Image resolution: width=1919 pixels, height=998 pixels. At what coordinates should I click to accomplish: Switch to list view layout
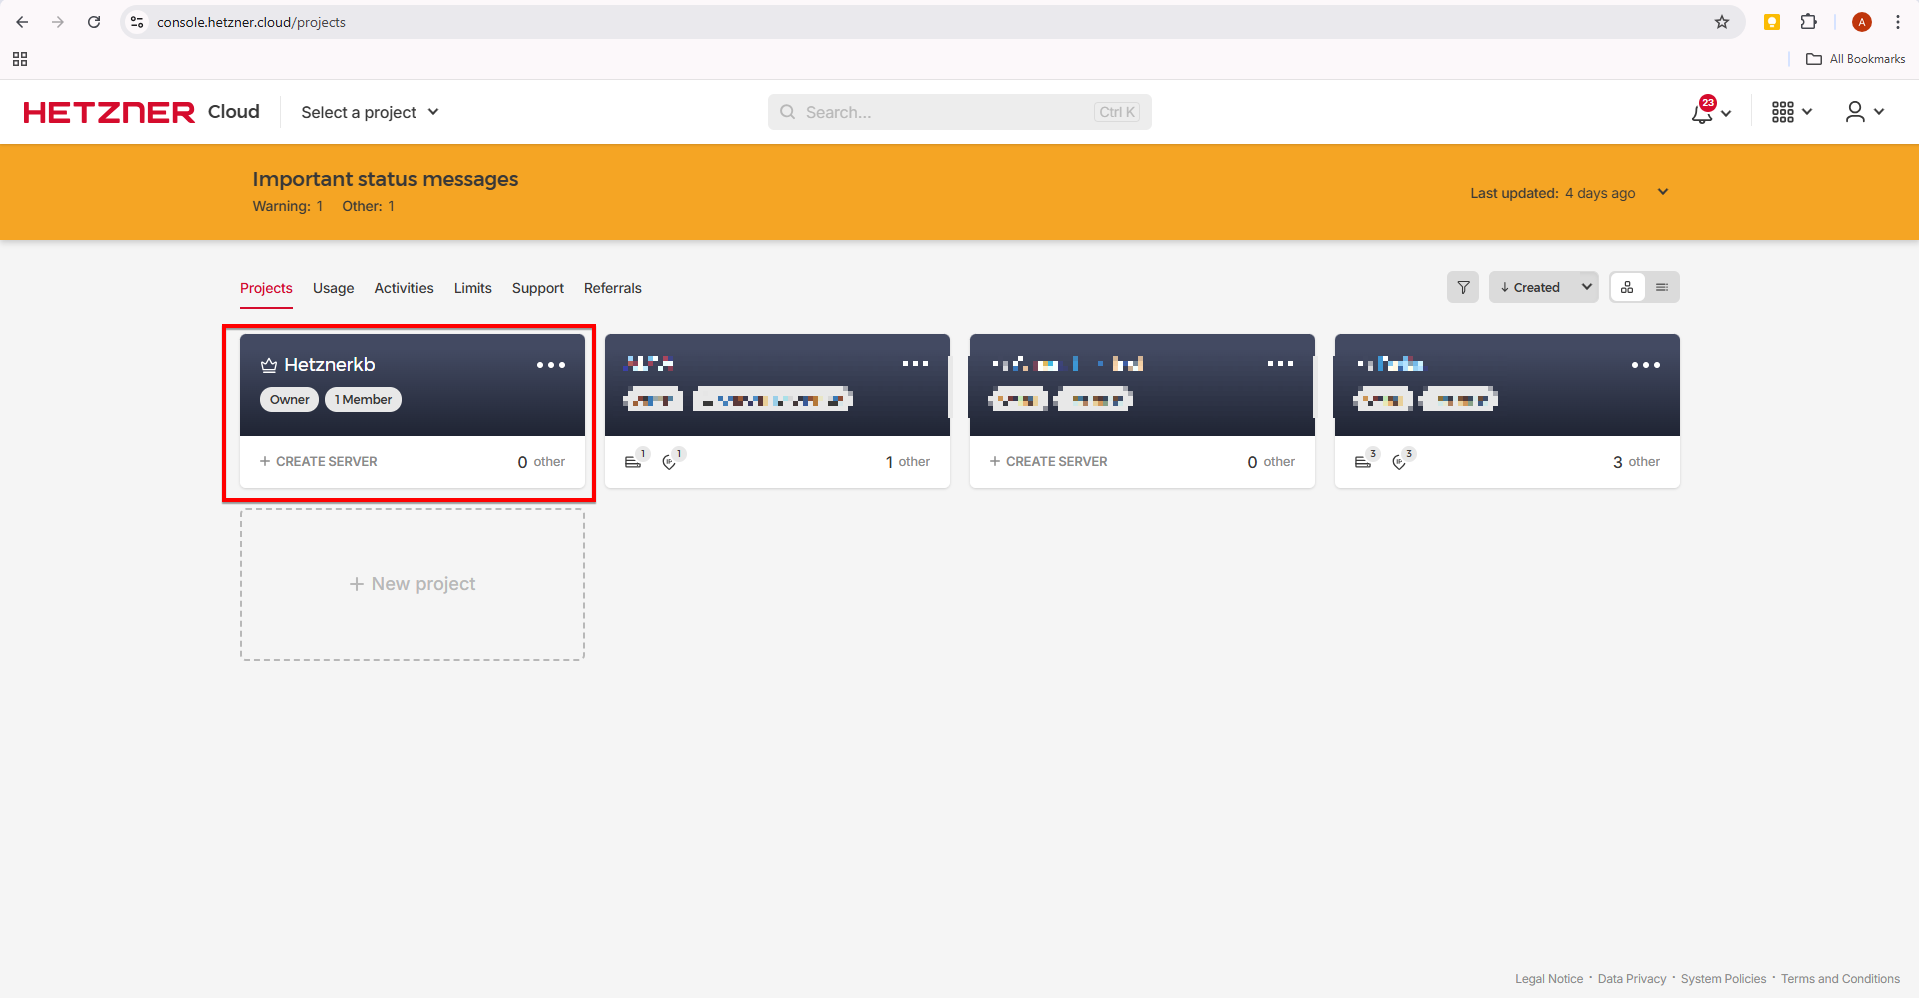1662,287
